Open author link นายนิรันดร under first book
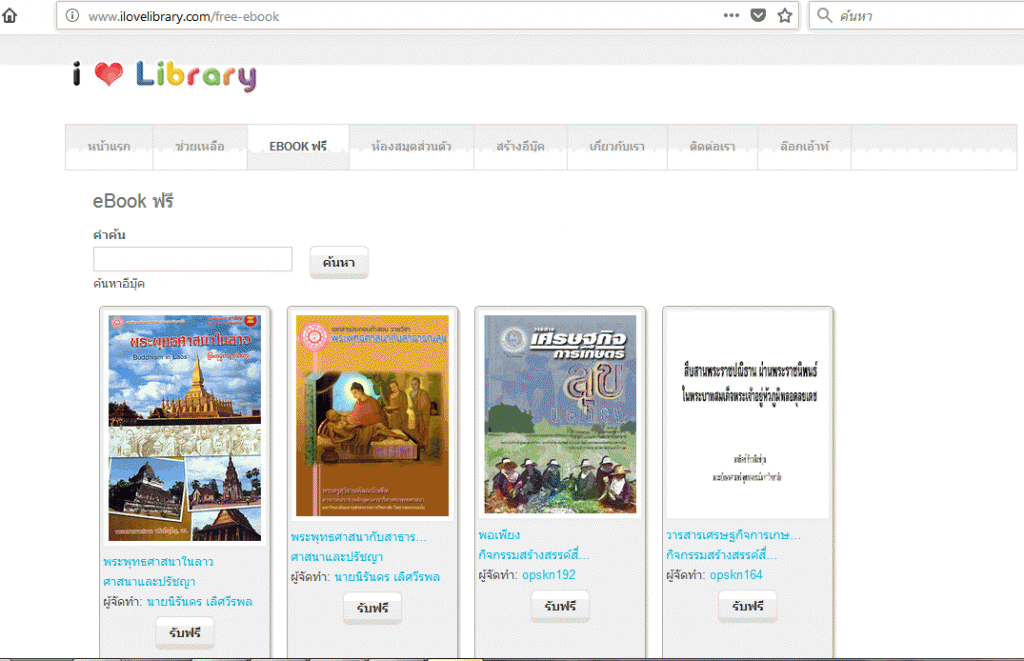 (x=200, y=602)
